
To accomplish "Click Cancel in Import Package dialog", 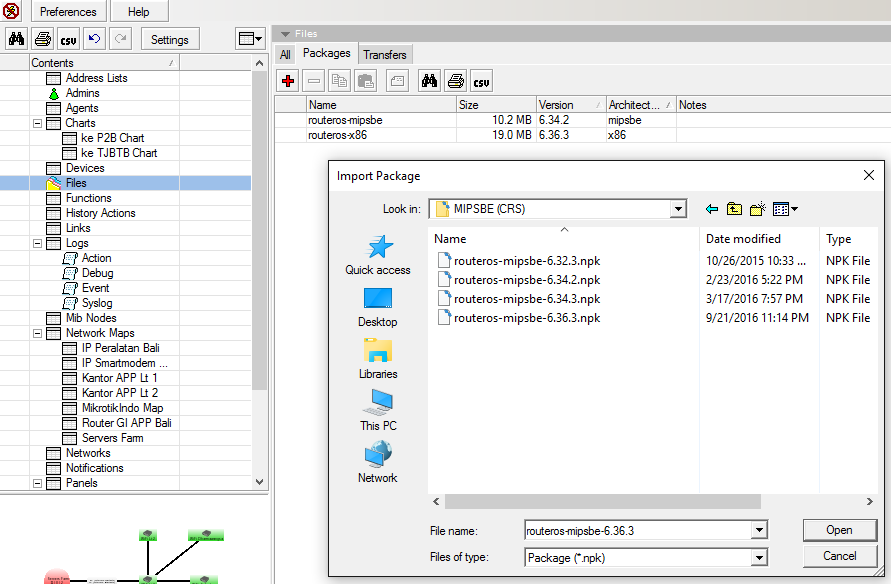I will click(839, 556).
